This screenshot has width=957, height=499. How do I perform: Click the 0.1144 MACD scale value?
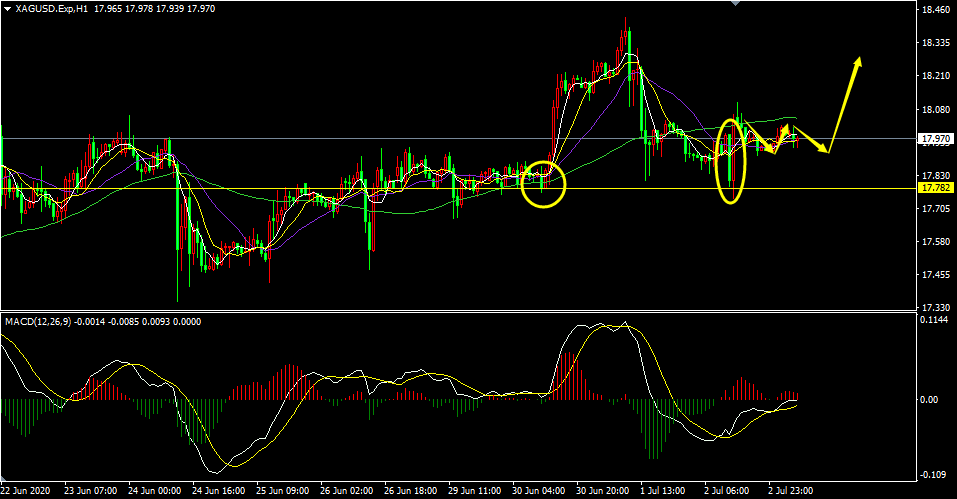[x=936, y=320]
